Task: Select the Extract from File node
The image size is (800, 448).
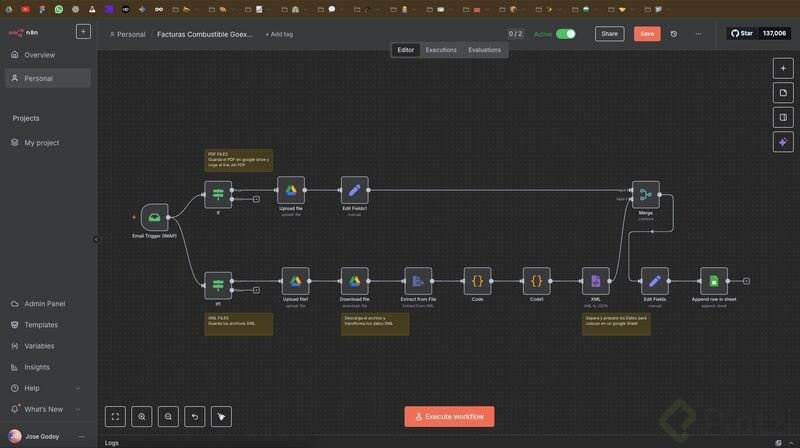Action: pyautogui.click(x=418, y=281)
